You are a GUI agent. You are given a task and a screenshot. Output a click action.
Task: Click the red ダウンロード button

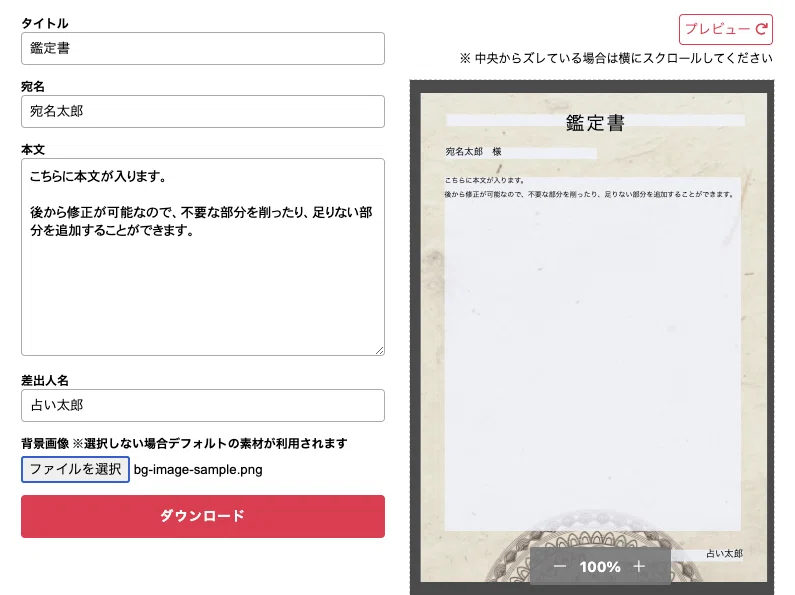(203, 516)
